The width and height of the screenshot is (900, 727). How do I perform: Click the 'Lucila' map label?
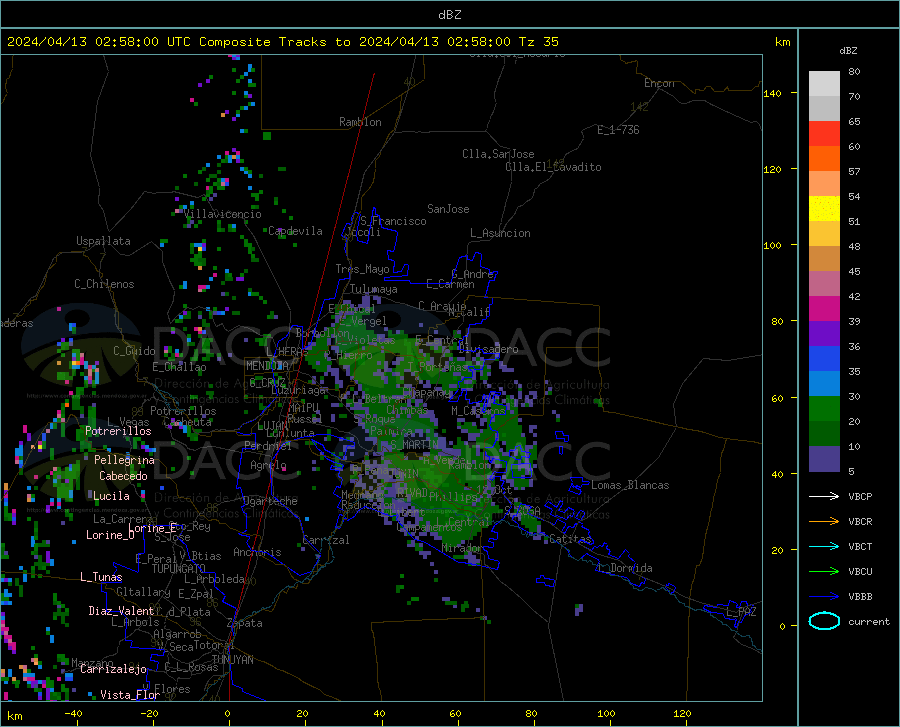111,496
